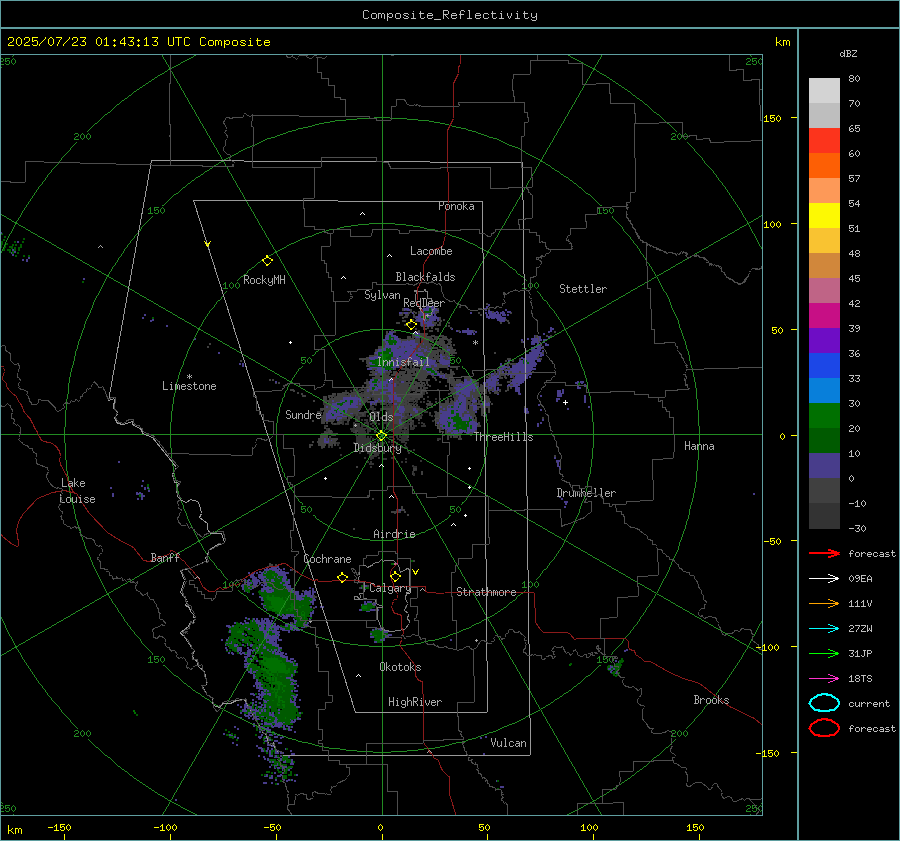Pick the light blue 30–33 dBZ swatch
The width and height of the screenshot is (900, 841).
[824, 390]
